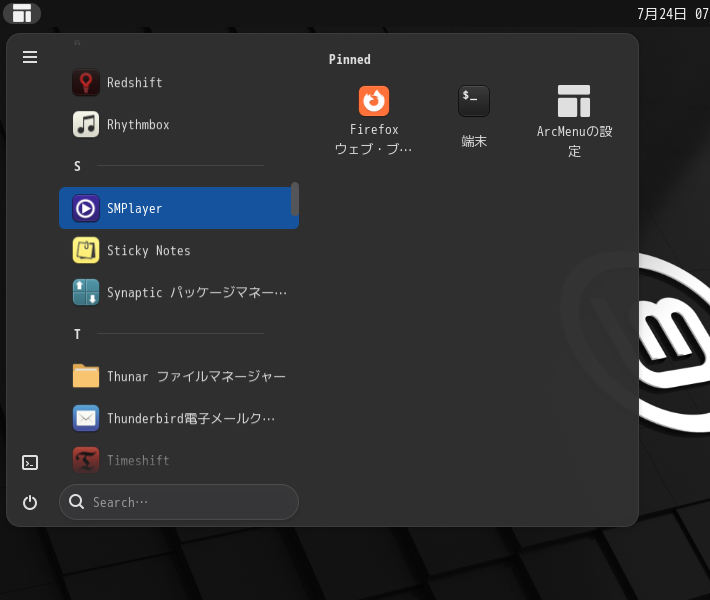Image resolution: width=710 pixels, height=600 pixels.
Task: Launch Thunderbird mail icon
Action: pyautogui.click(x=86, y=418)
